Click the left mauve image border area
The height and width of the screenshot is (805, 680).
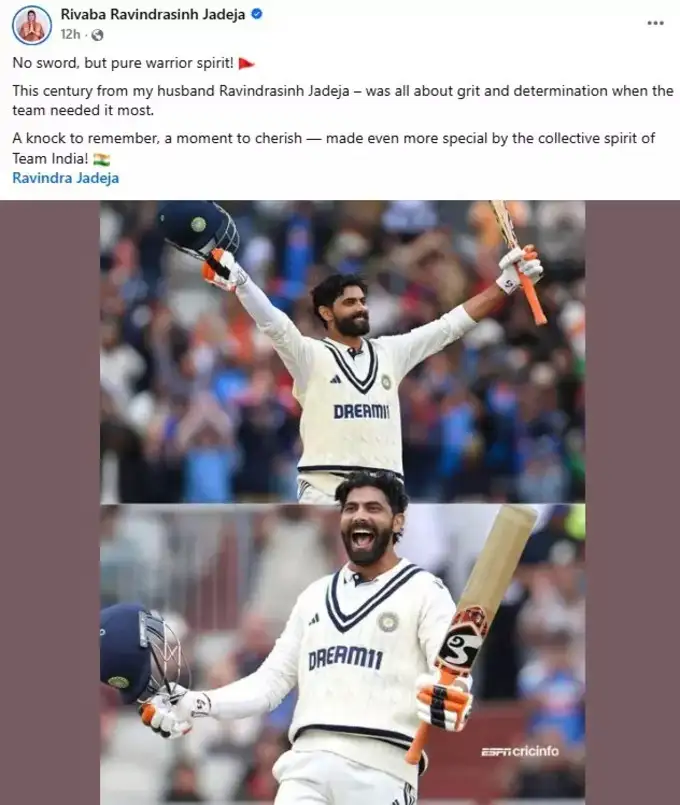(x=50, y=503)
